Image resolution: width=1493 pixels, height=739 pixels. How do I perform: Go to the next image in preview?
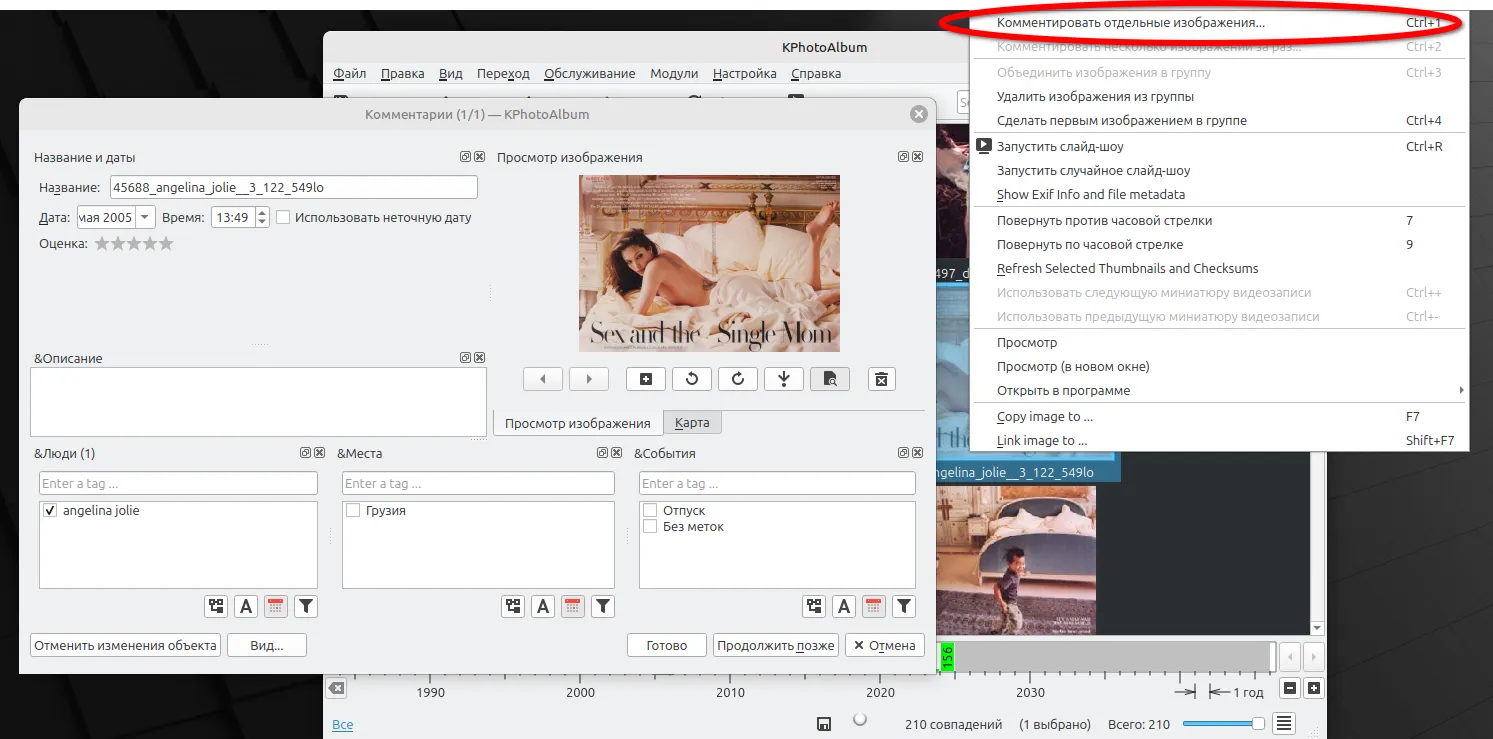click(x=589, y=379)
